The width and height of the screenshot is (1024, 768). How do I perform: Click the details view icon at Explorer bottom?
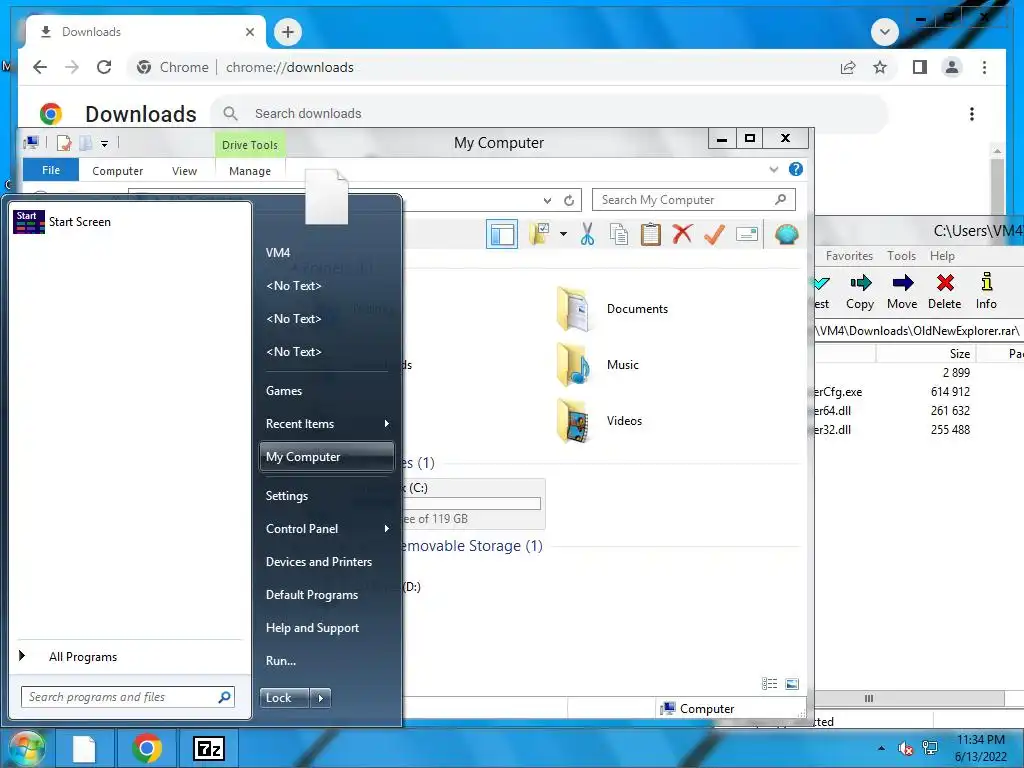(769, 684)
